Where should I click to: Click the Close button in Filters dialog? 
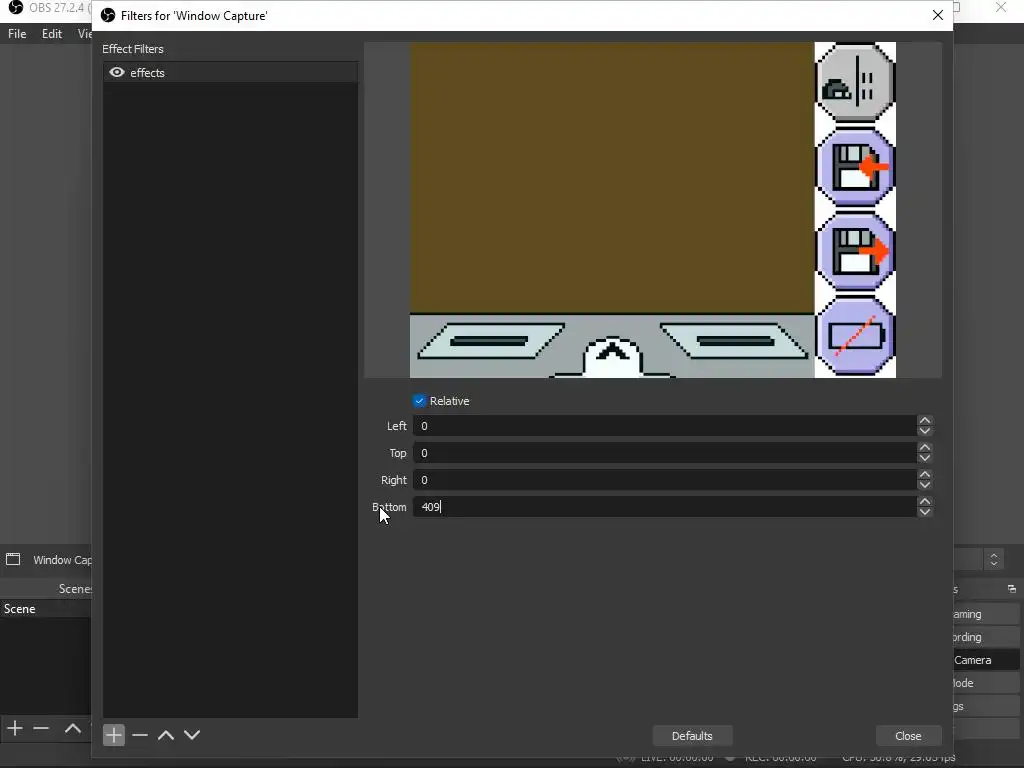coord(908,736)
